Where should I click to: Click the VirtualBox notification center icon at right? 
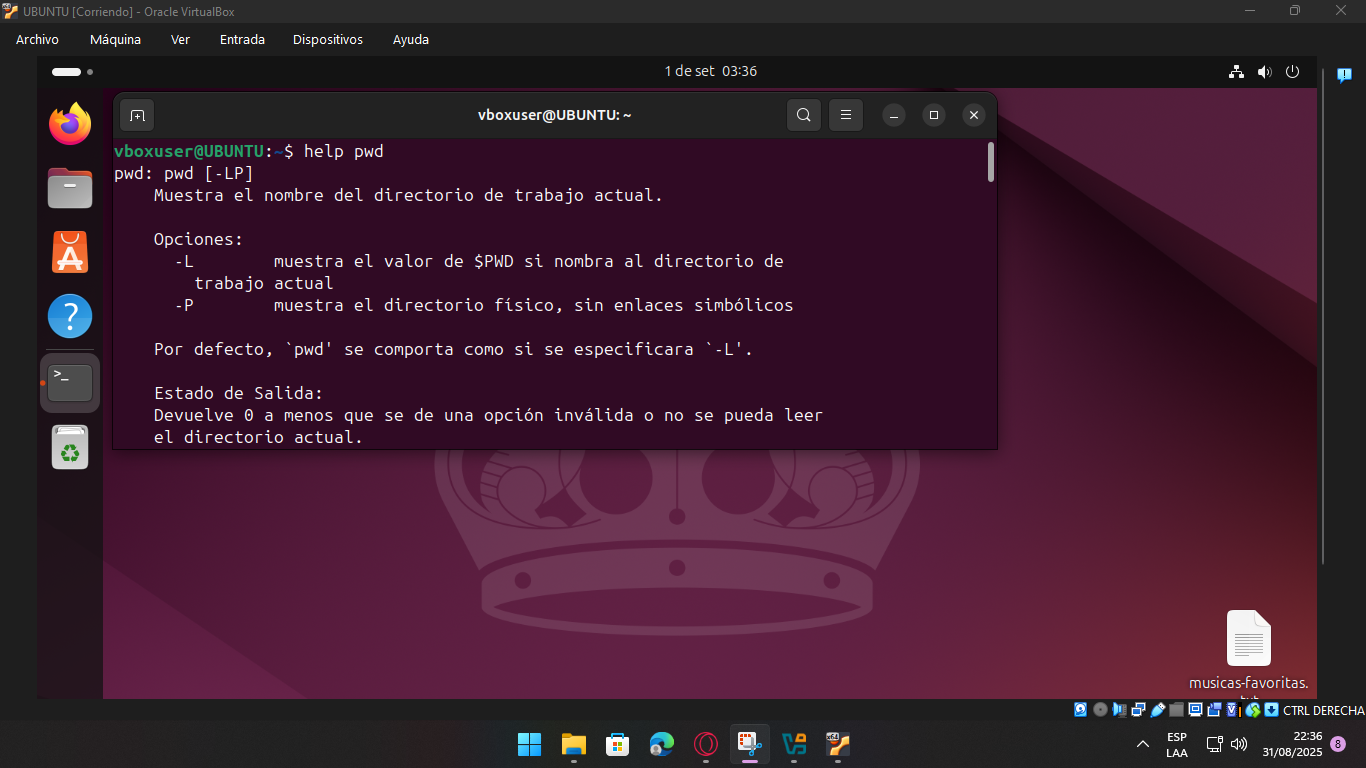(1345, 75)
